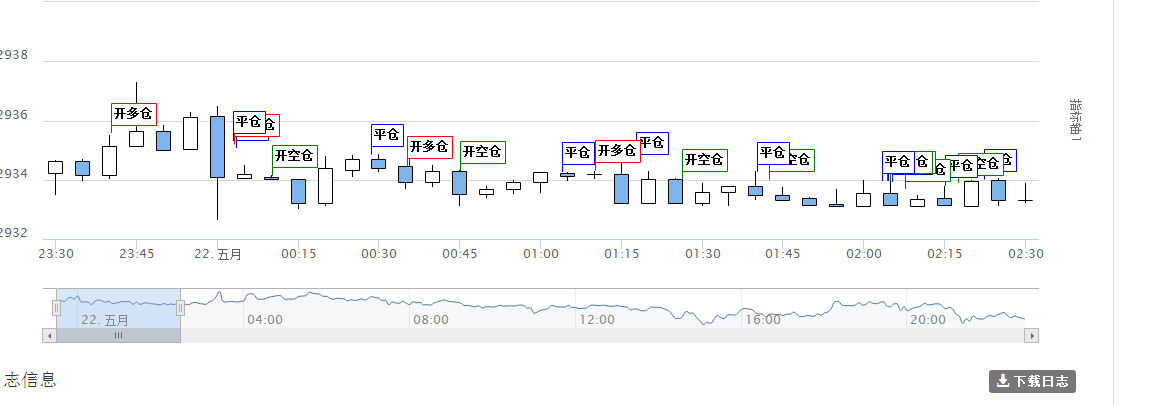This screenshot has height=405, width=1171.
Task: Click the navigator at 12:00
Action: coord(596,320)
